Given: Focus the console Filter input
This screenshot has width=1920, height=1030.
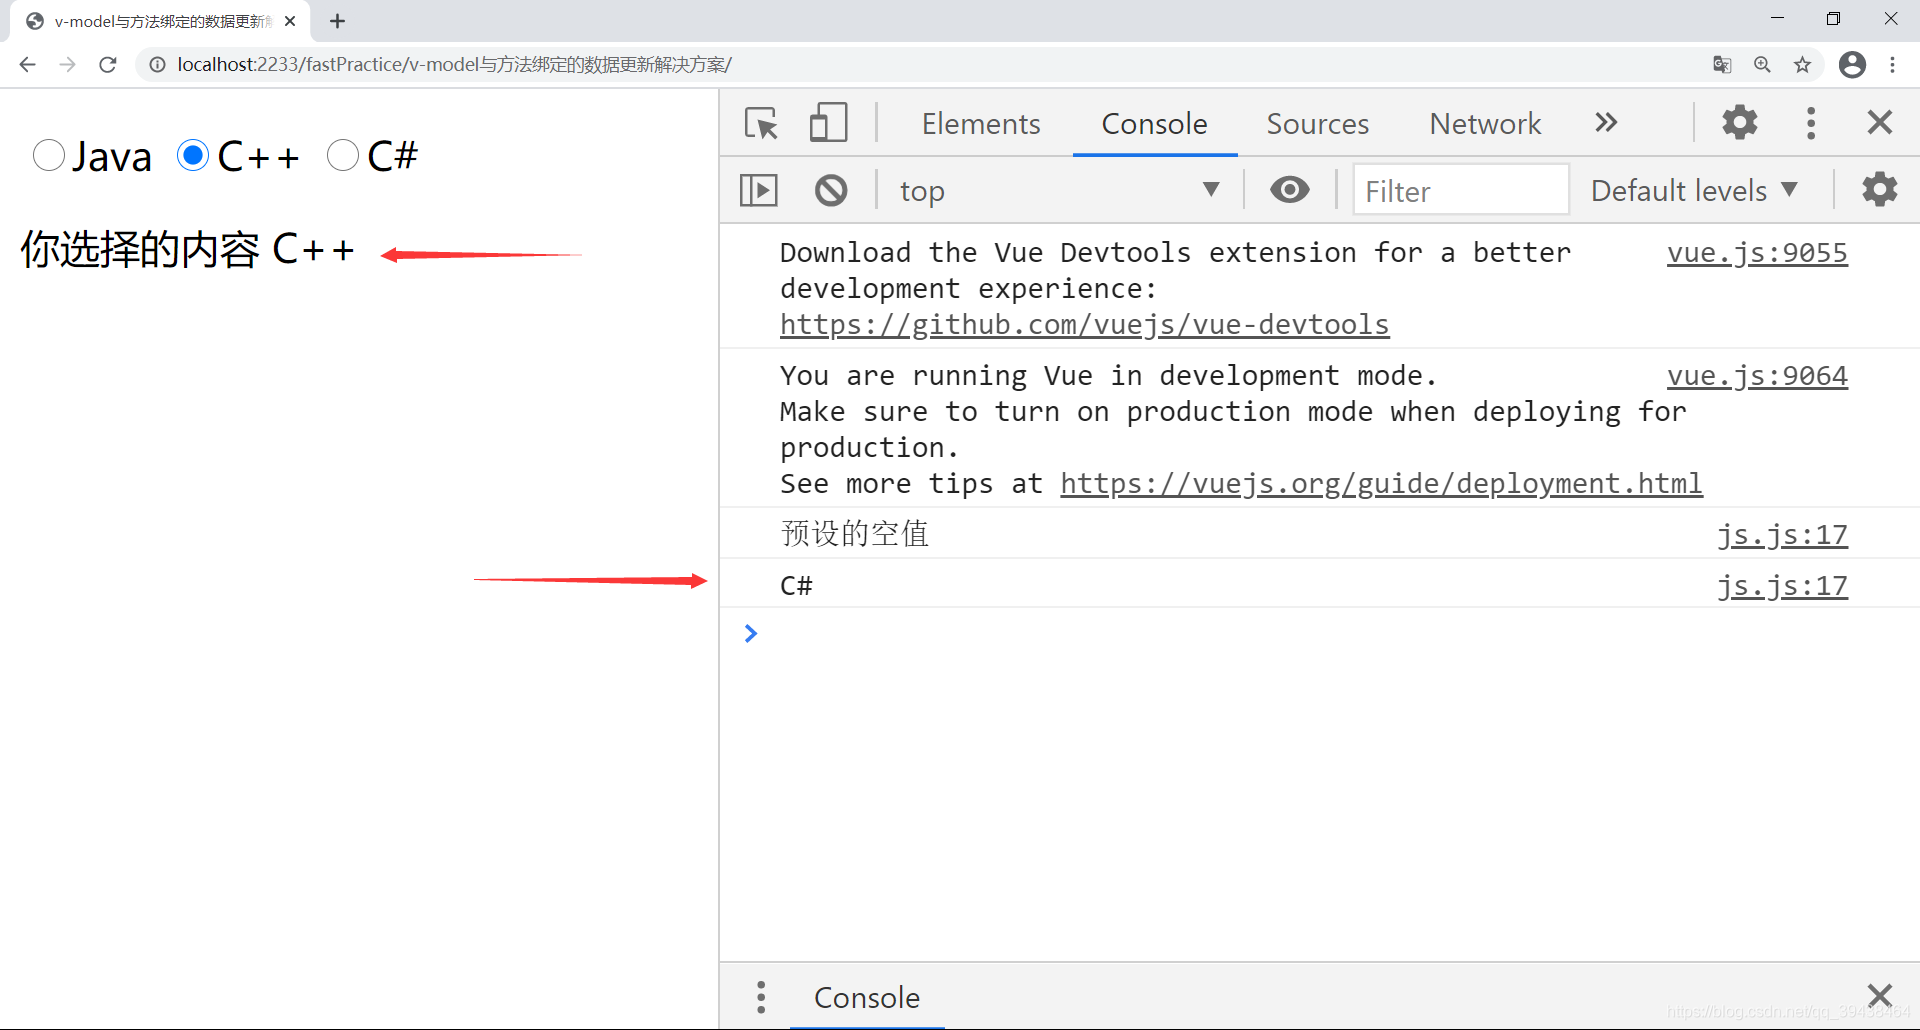Looking at the screenshot, I should [x=1460, y=190].
